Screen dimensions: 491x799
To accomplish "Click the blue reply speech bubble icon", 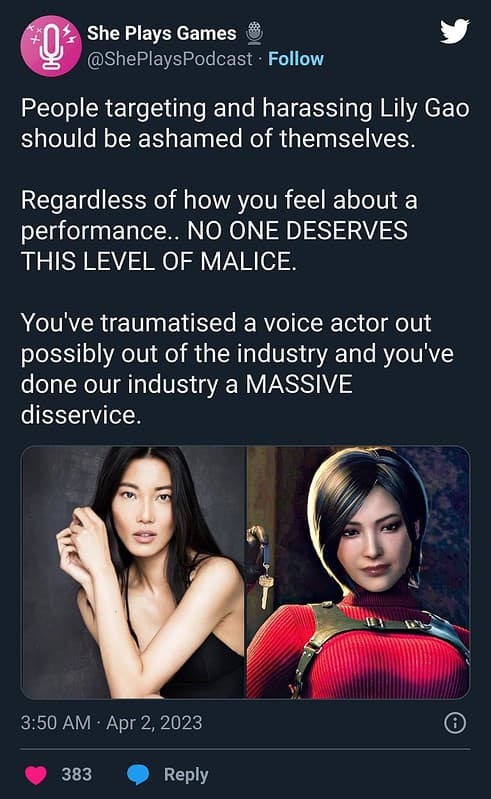I will pos(138,775).
